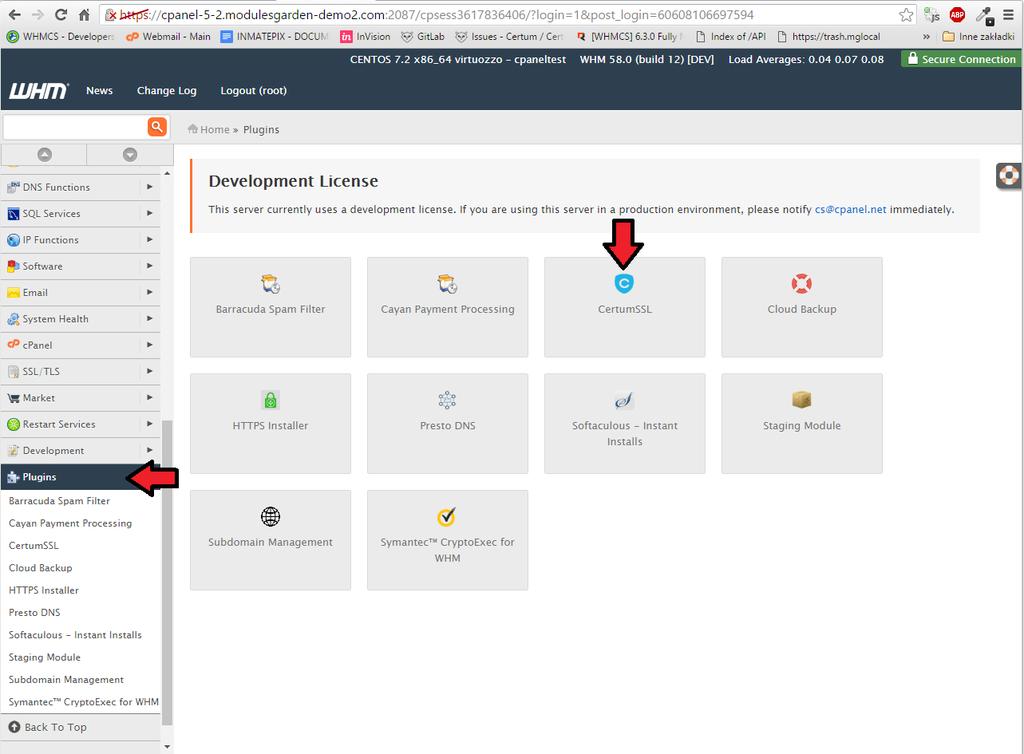Open Staging Module in the sidebar list
Image resolution: width=1024 pixels, height=754 pixels.
(x=44, y=657)
